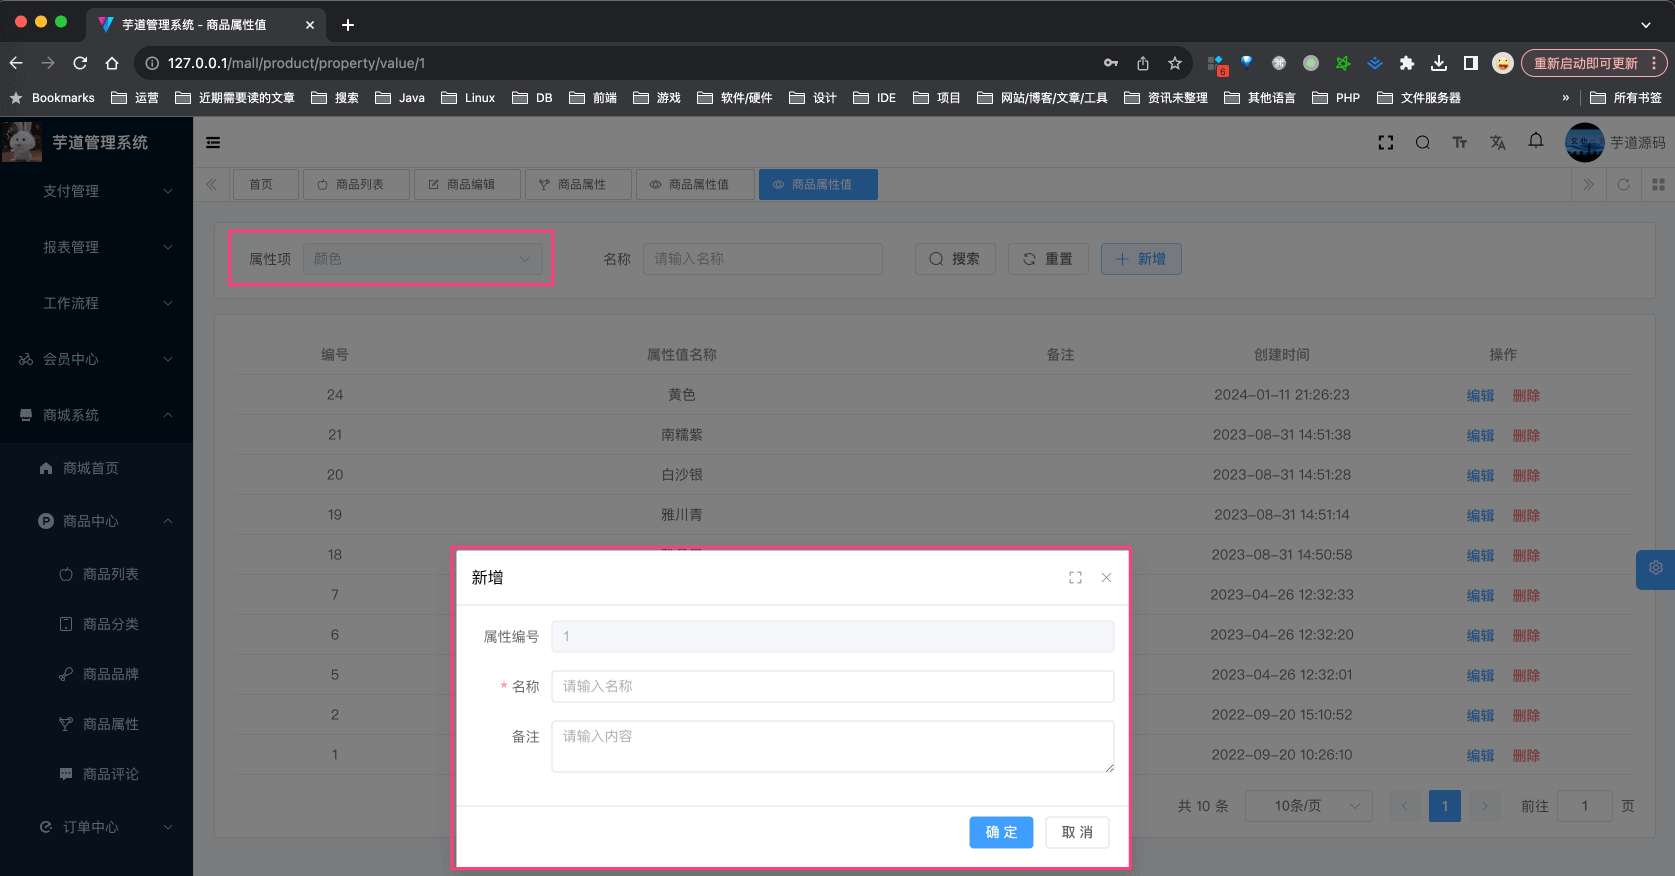Screen dimensions: 1675x876
Task: Maximize the 新增 dialog with the fullscreen icon
Action: pyautogui.click(x=1075, y=578)
